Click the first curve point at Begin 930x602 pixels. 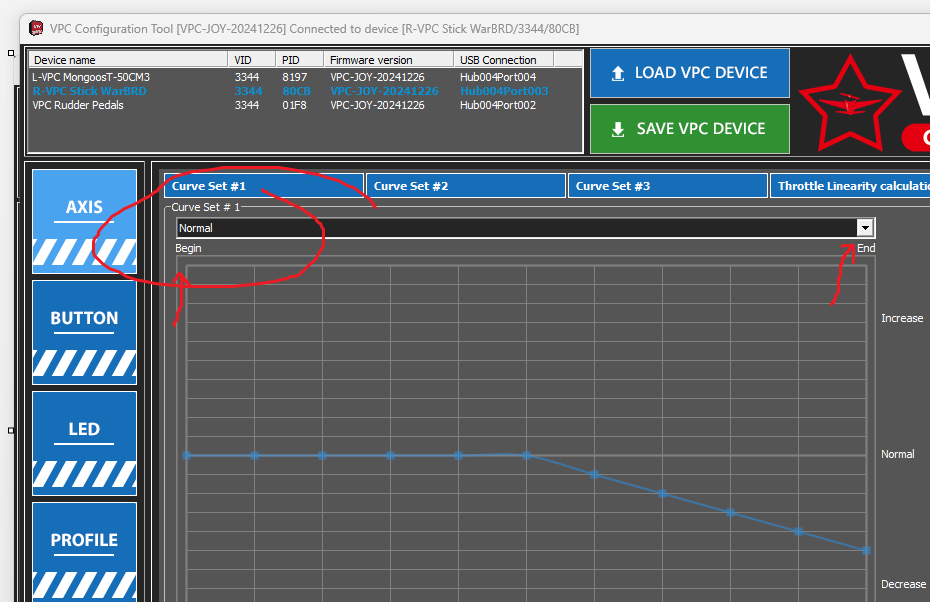tap(187, 456)
